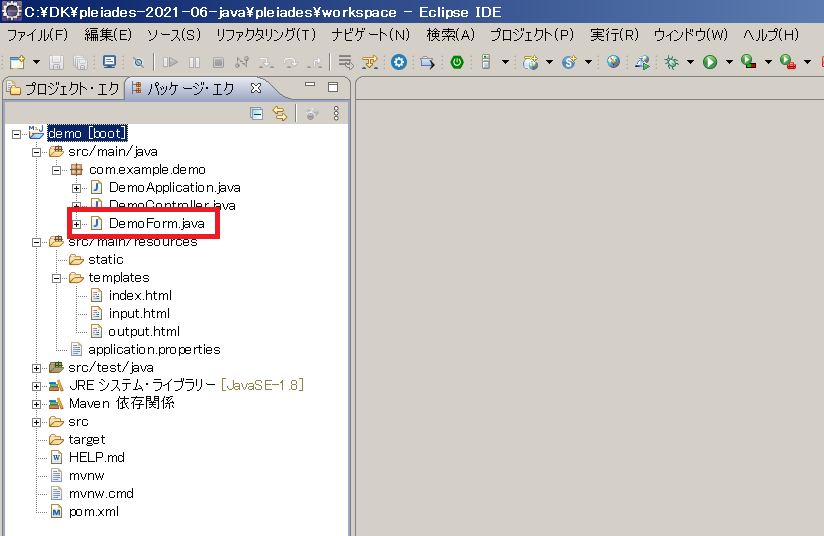The height and width of the screenshot is (536, 824).
Task: Open the ナビゲート(N) menu
Action: coord(370,35)
